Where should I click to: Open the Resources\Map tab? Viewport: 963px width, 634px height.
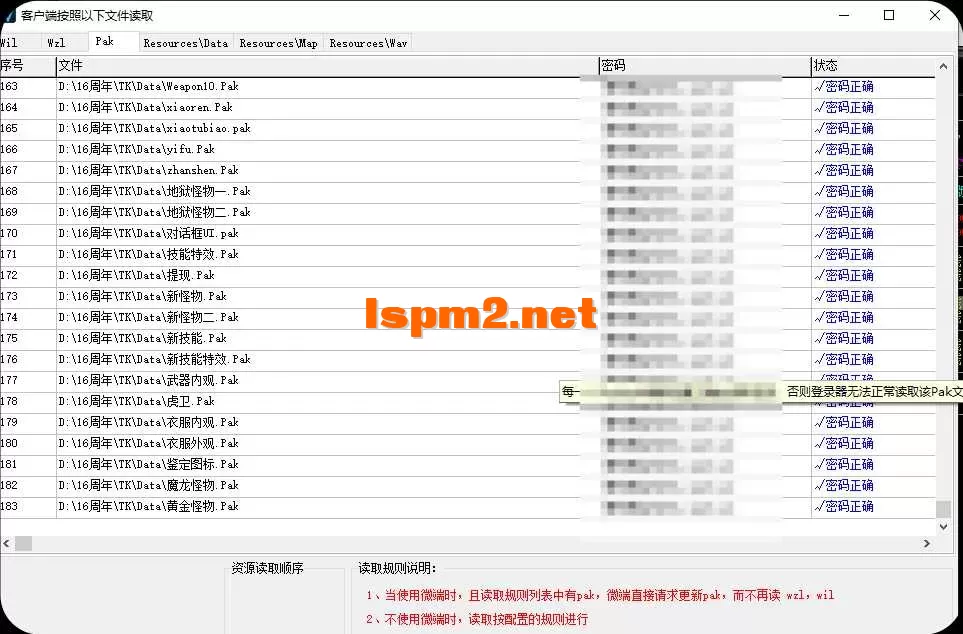(277, 43)
